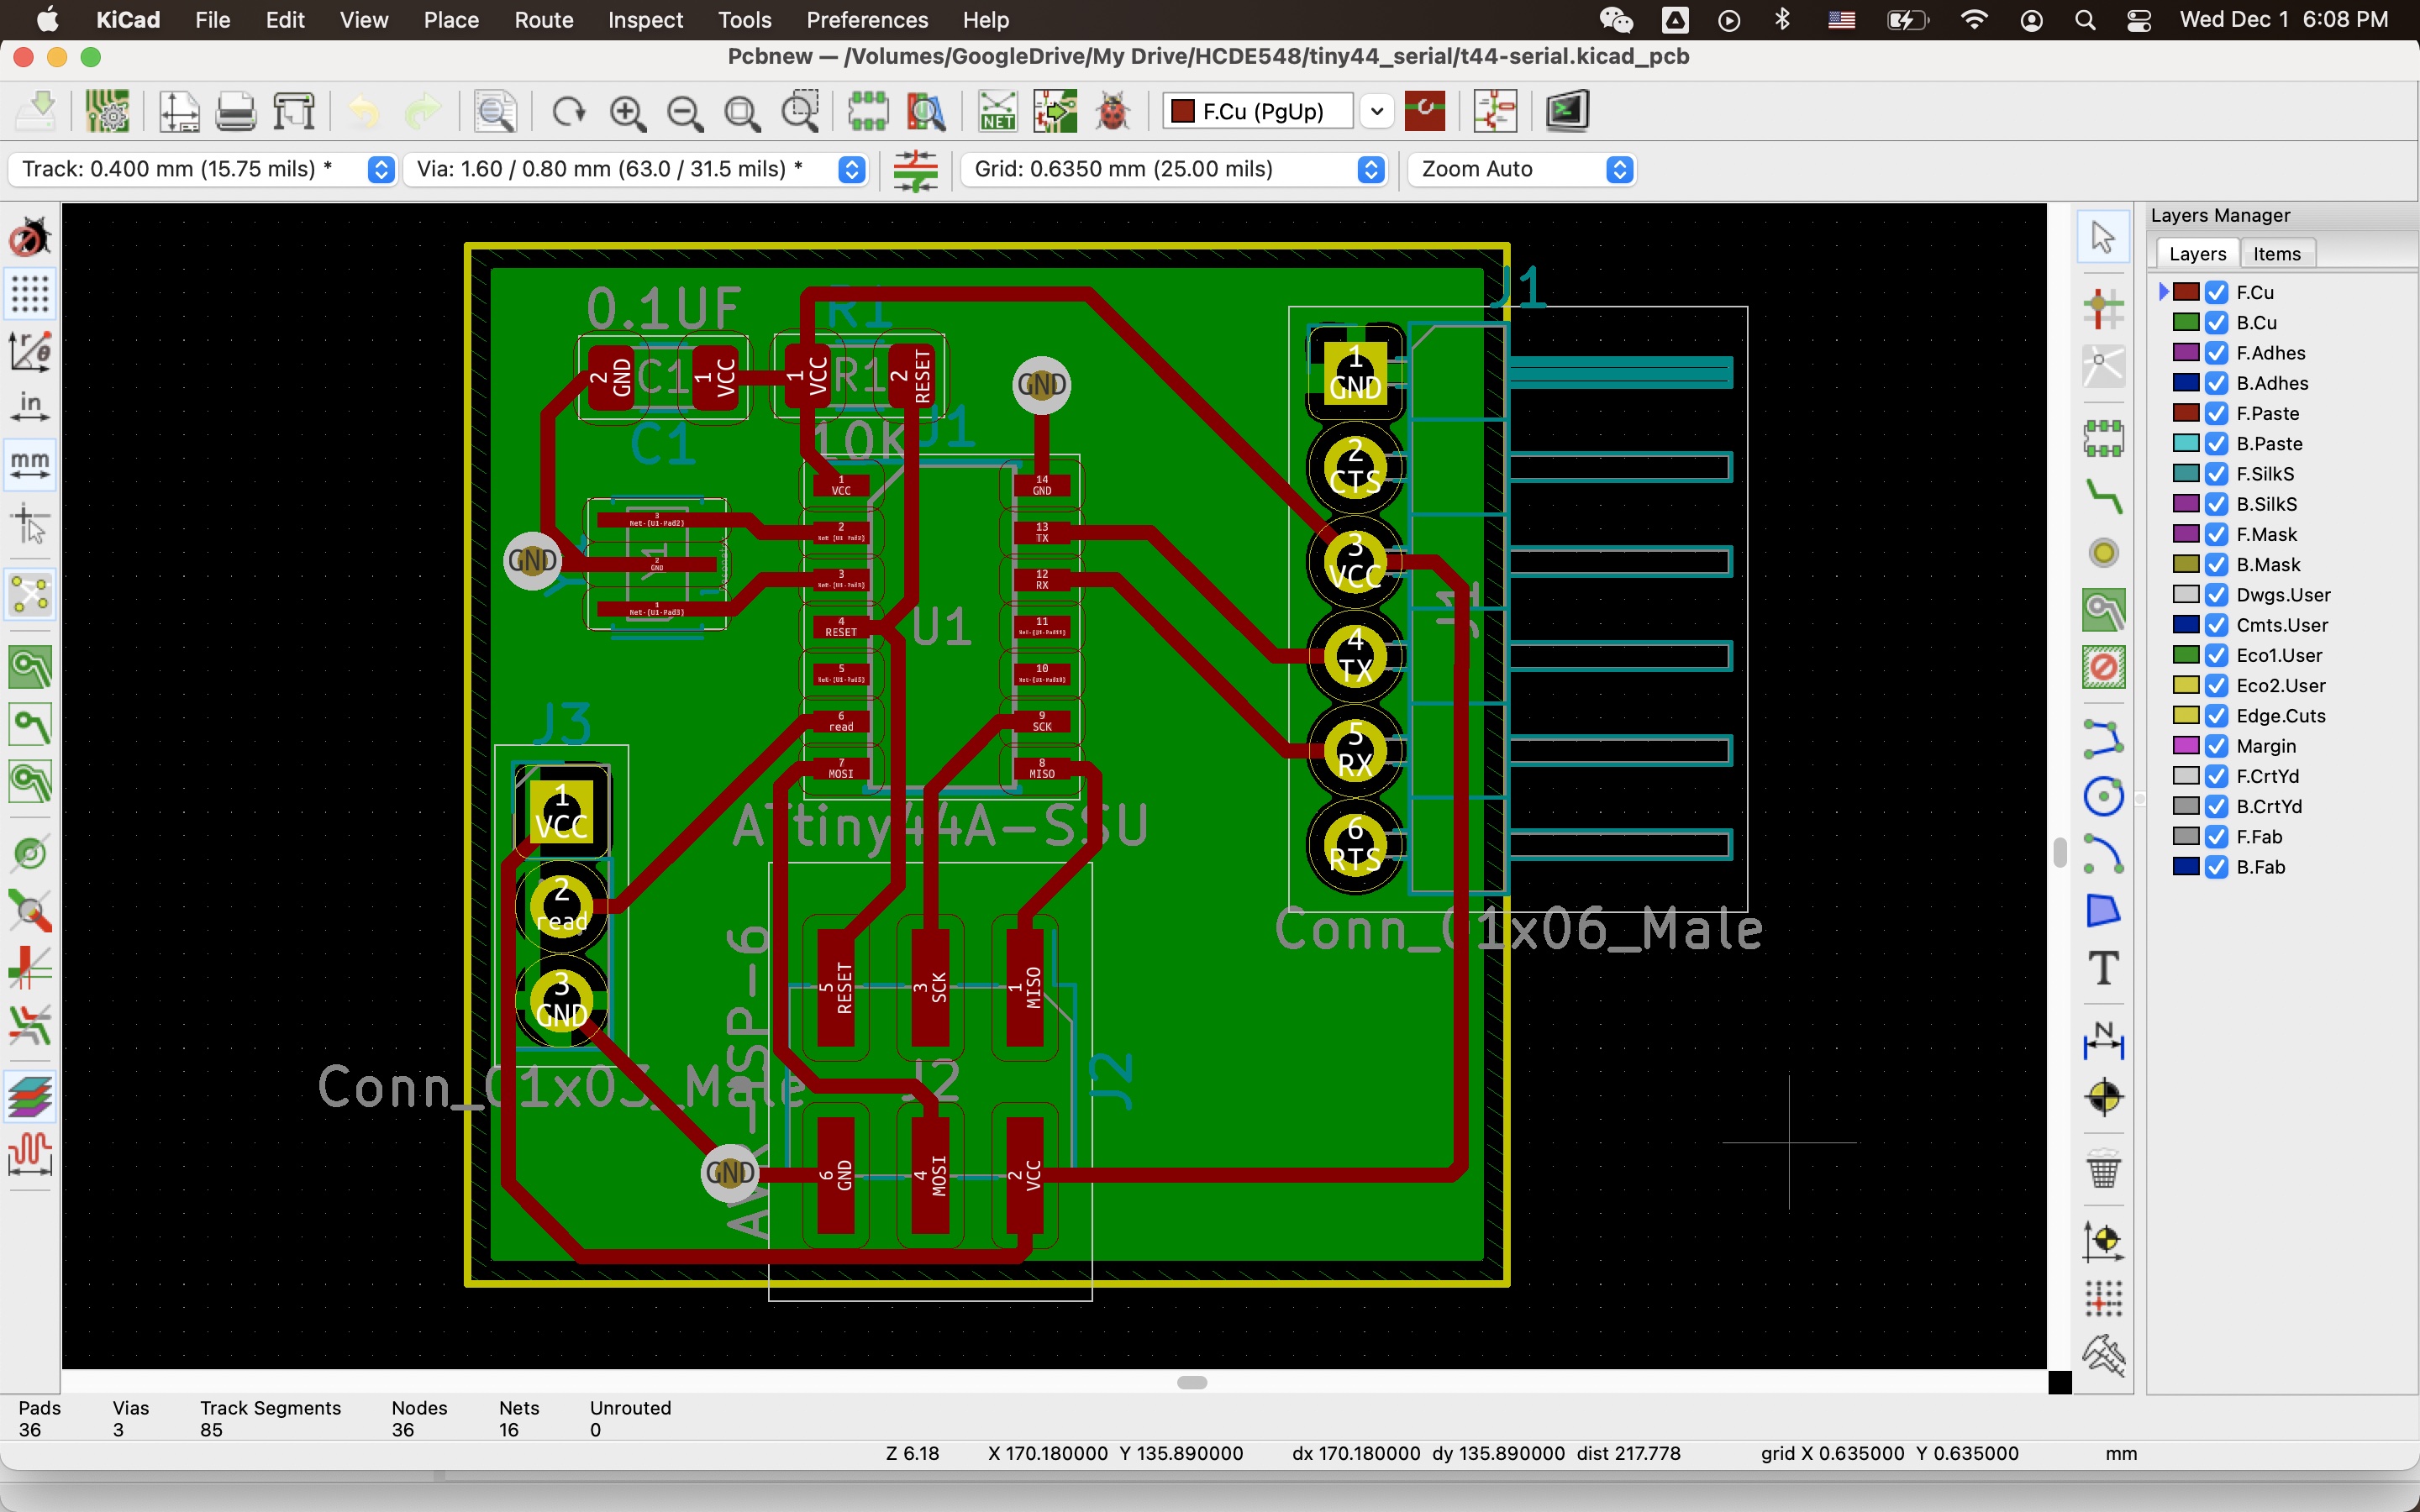The width and height of the screenshot is (2420, 1512).
Task: Toggle B.Fab layer visibility checkbox
Action: 2217,866
